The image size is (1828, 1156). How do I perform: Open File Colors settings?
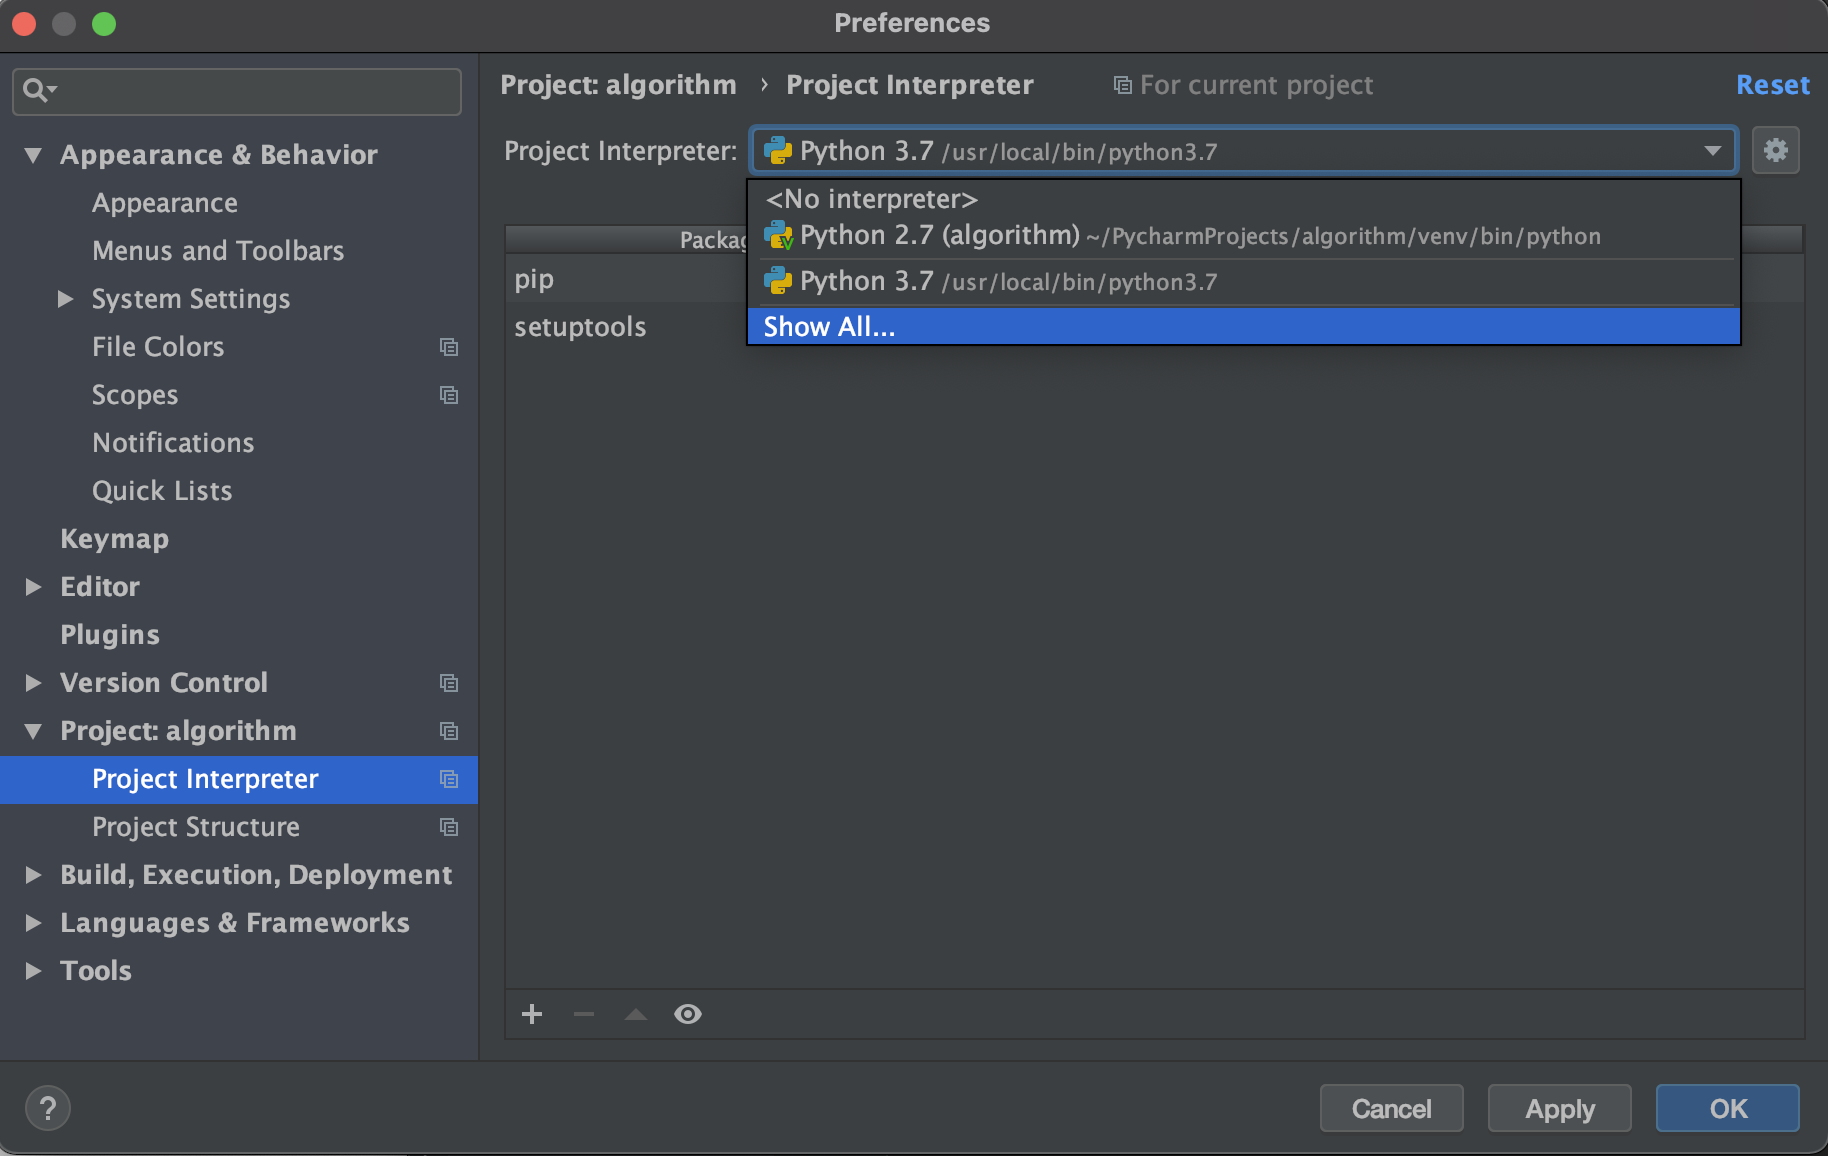tap(158, 347)
